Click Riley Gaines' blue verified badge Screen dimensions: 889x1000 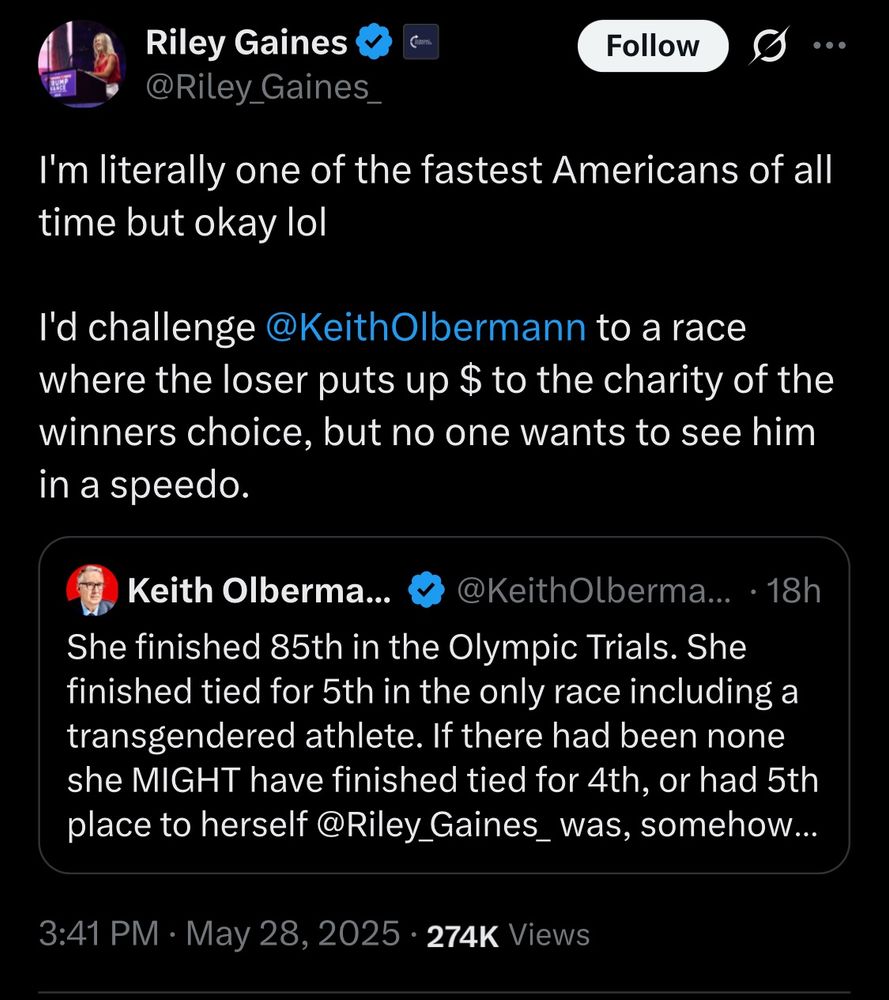pos(376,43)
